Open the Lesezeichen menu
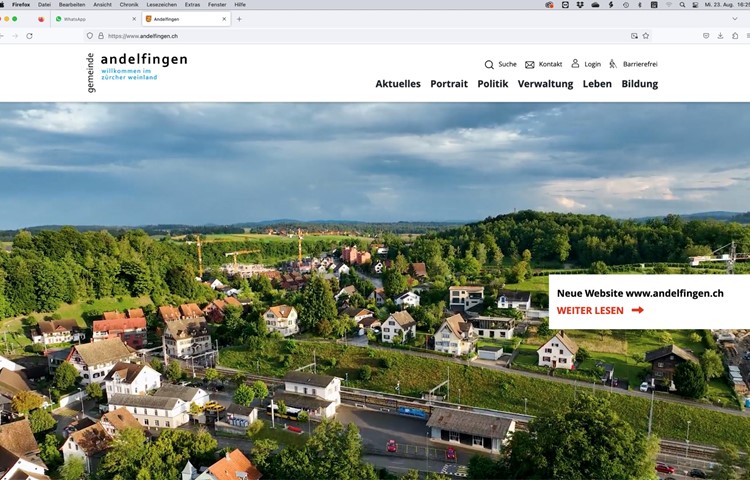750x480 pixels. (x=161, y=5)
